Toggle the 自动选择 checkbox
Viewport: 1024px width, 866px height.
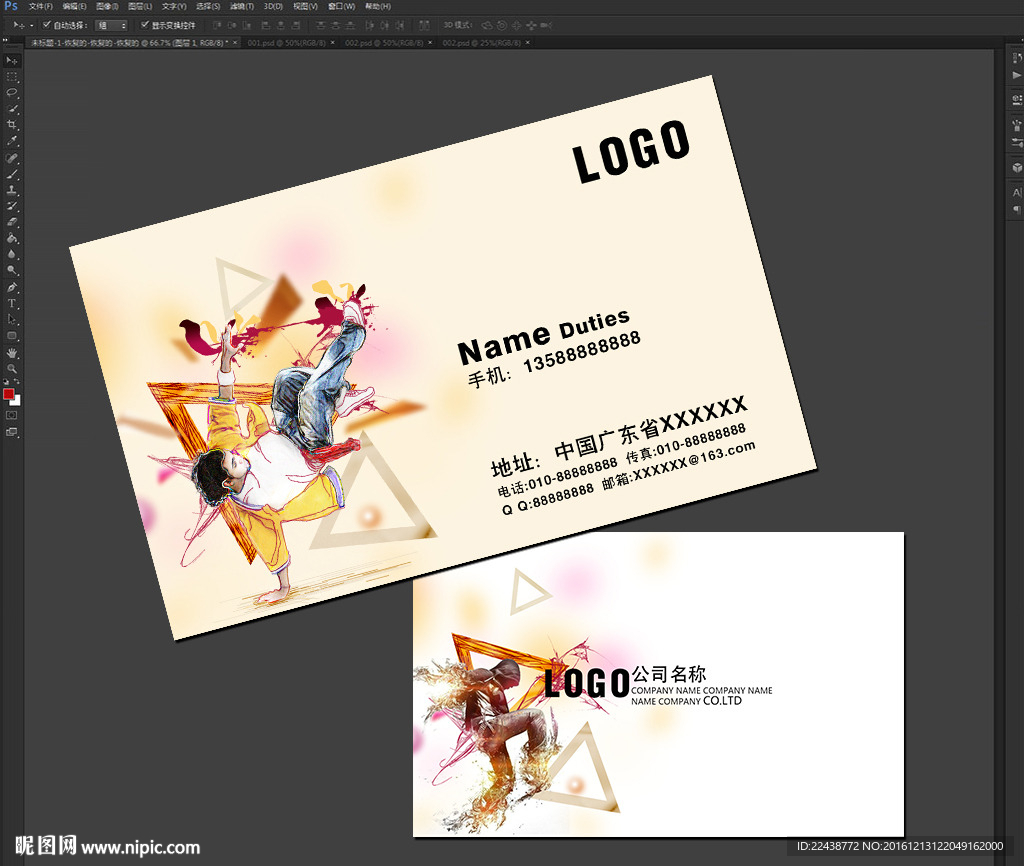pyautogui.click(x=46, y=25)
